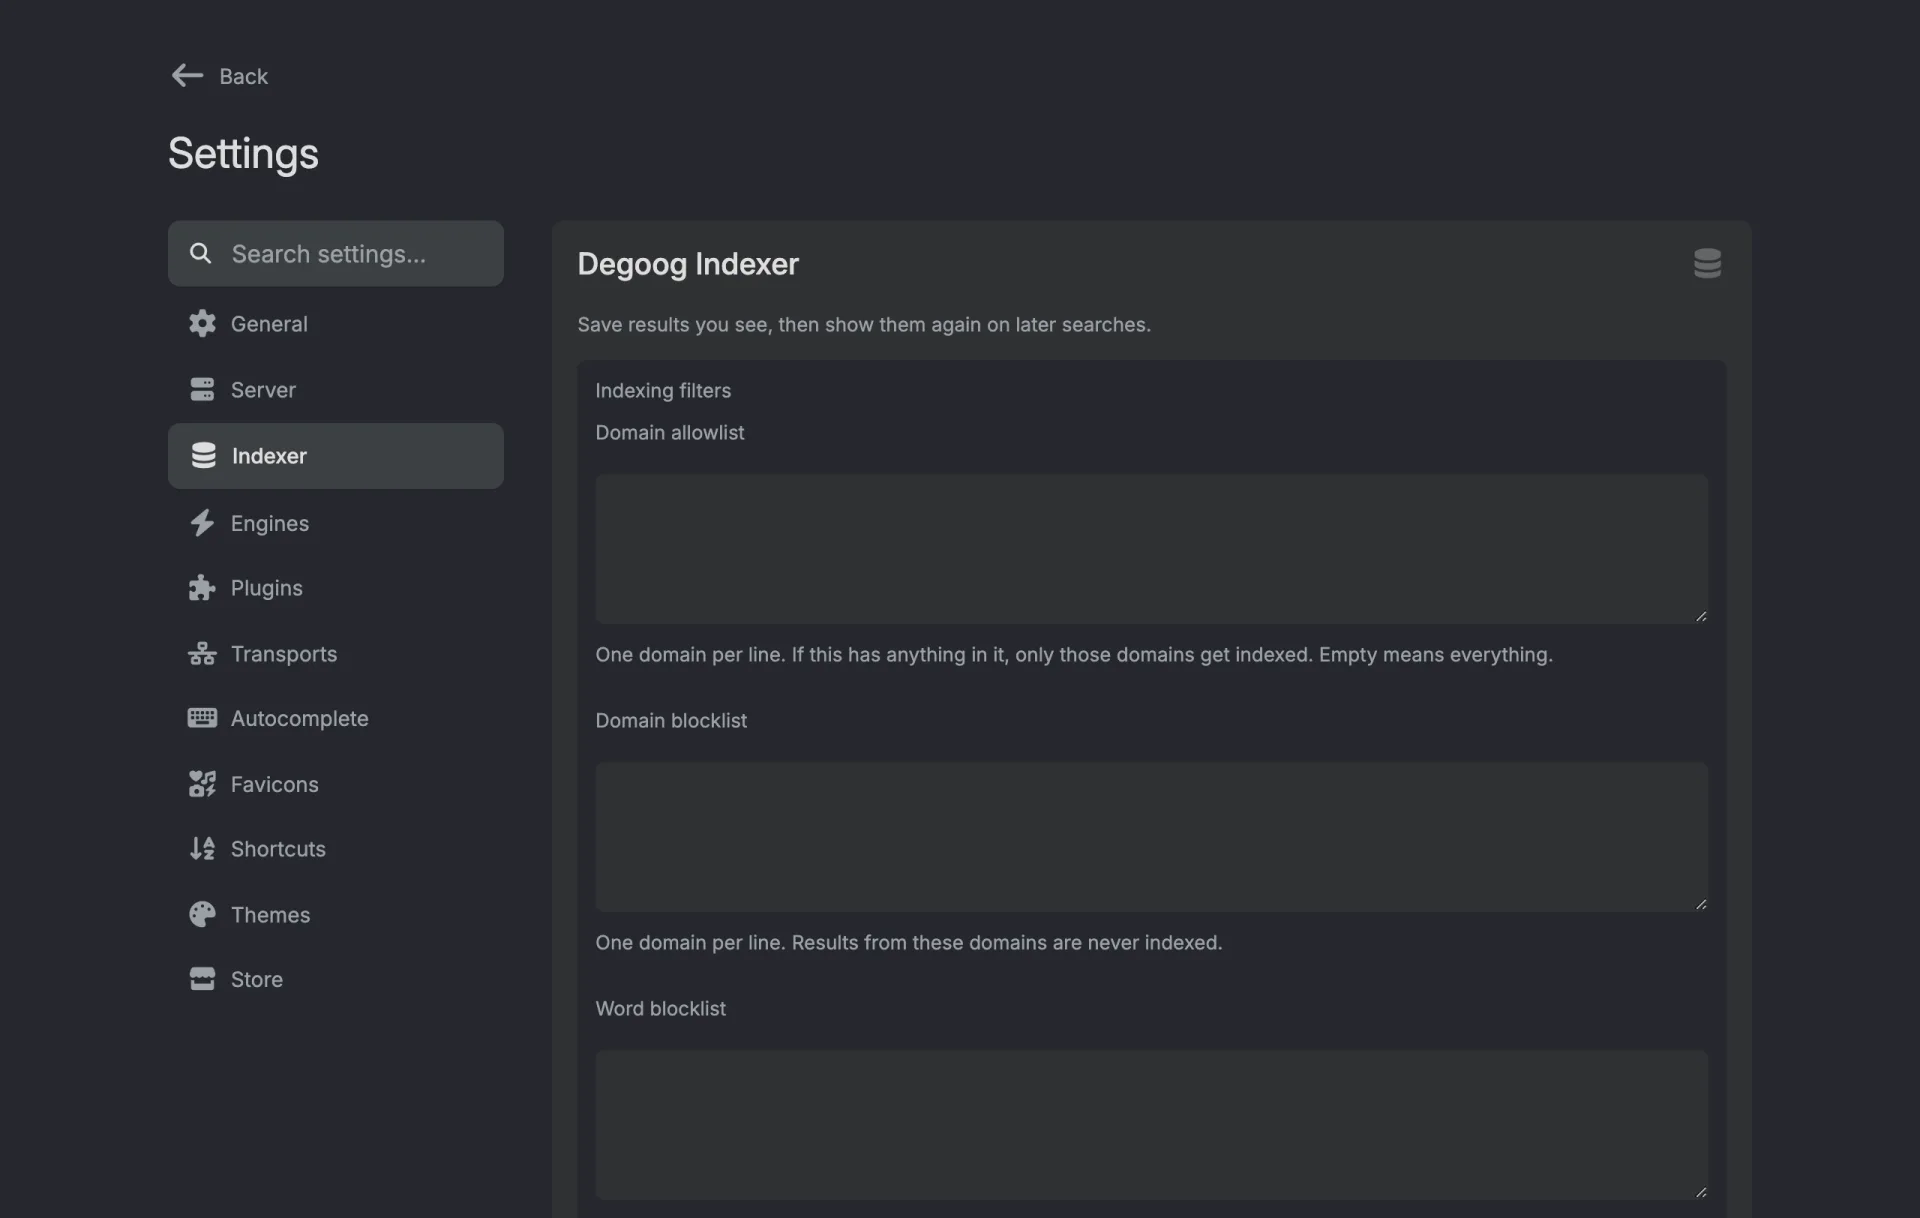
Task: Switch to the Engines section
Action: pos(336,522)
